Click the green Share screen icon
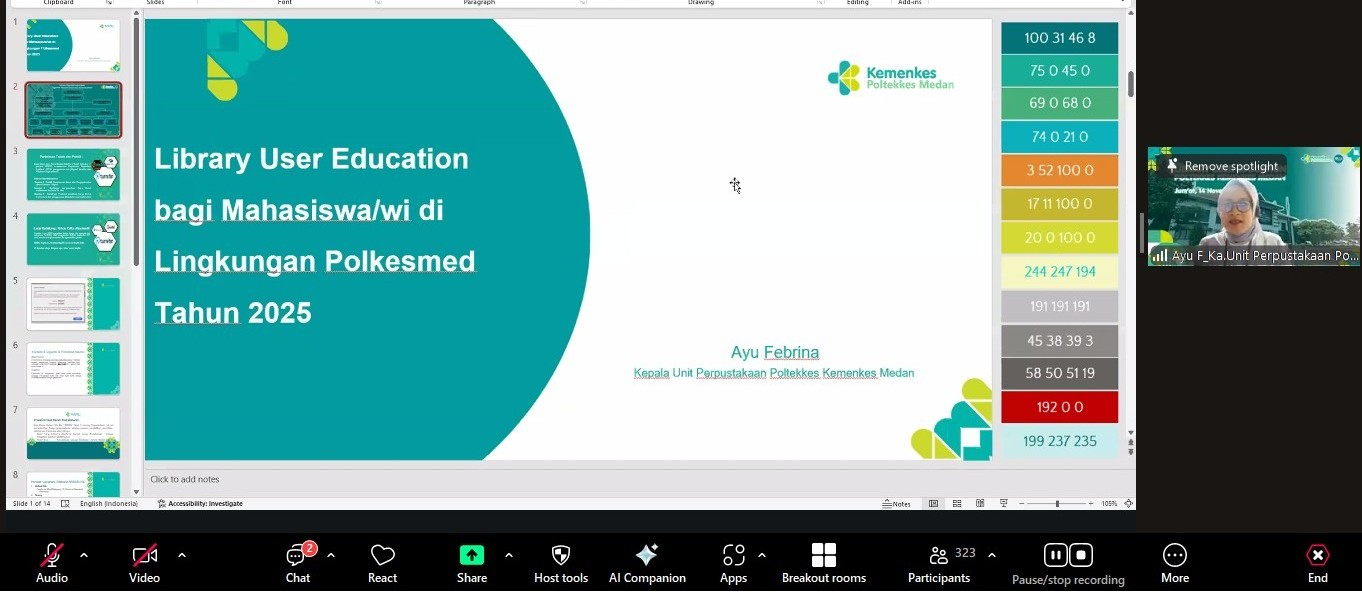1362x592 pixels. (471, 555)
